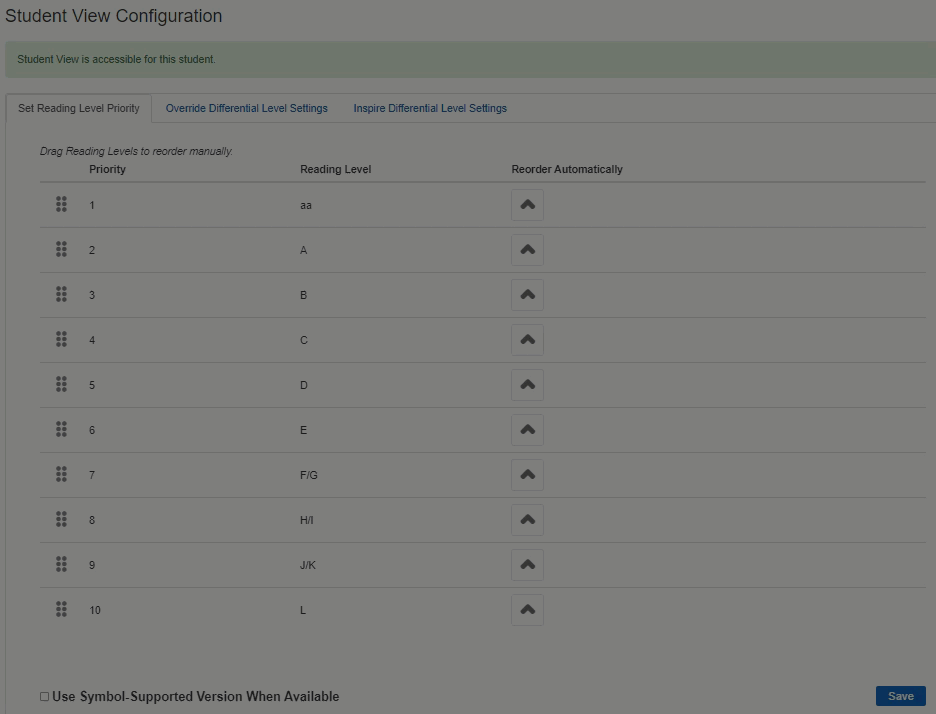Click priority number 10

tap(95, 610)
